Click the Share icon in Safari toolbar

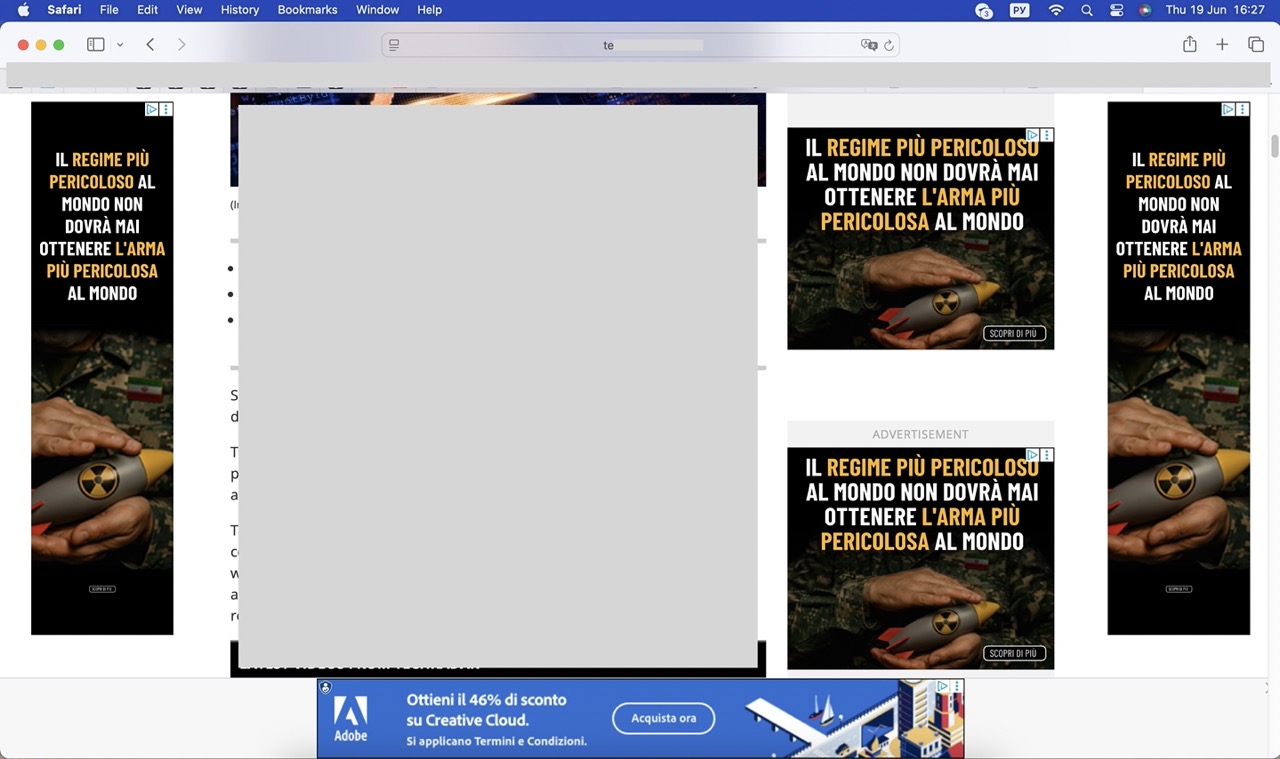(x=1189, y=45)
